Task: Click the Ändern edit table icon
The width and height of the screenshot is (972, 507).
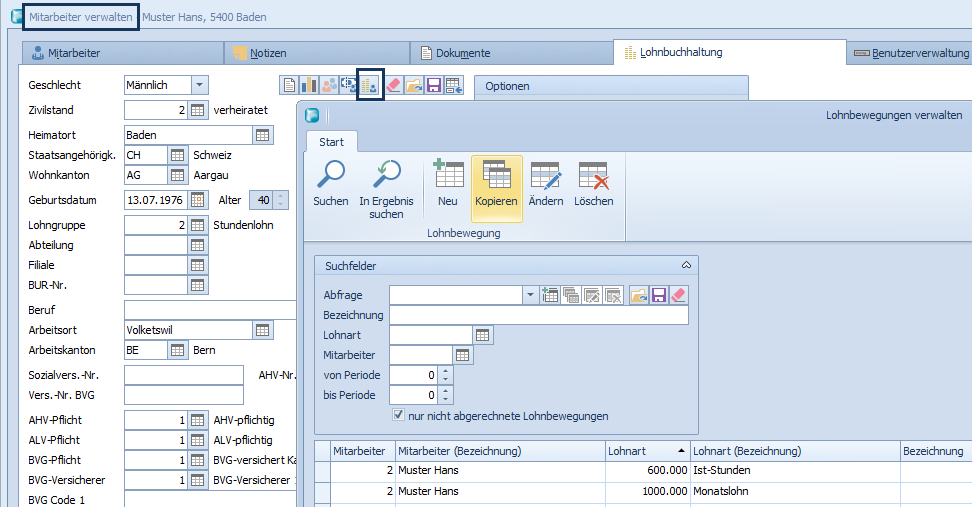Action: click(x=545, y=177)
